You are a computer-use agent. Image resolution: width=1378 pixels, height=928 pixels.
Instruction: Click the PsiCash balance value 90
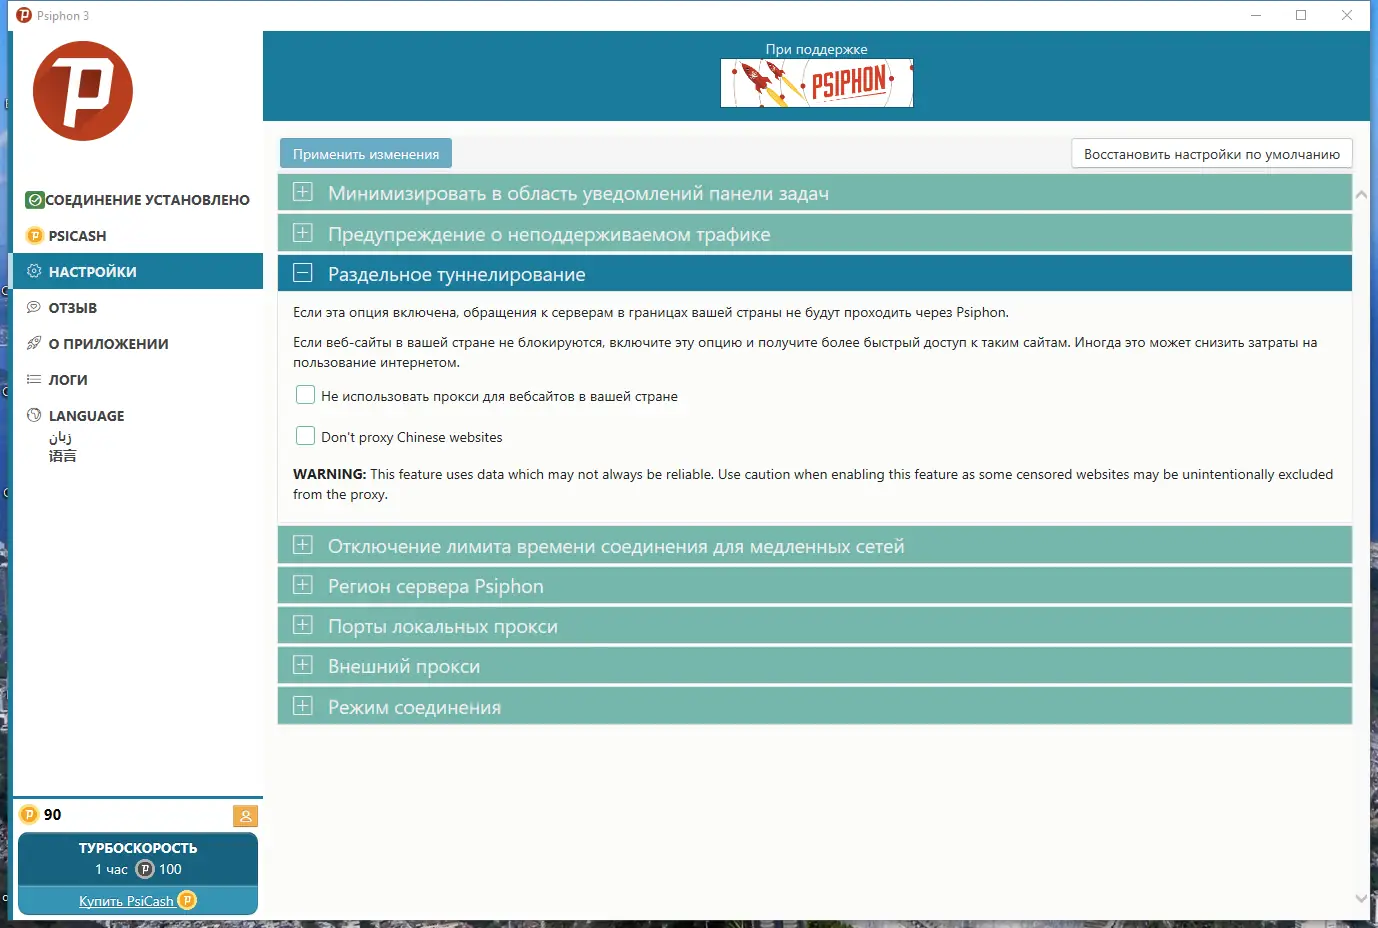[53, 815]
